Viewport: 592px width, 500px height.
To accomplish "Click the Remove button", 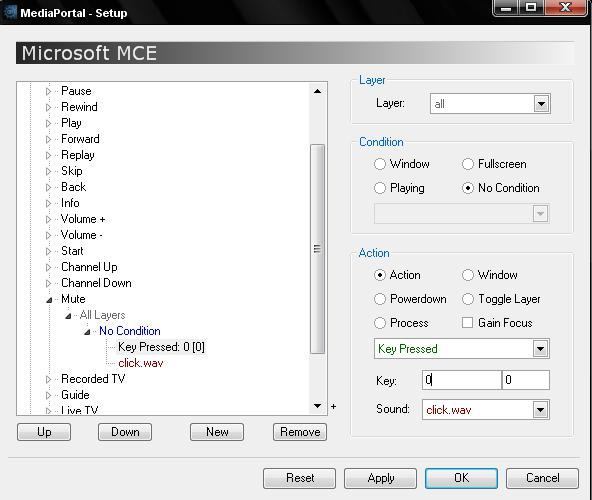I will coord(300,432).
